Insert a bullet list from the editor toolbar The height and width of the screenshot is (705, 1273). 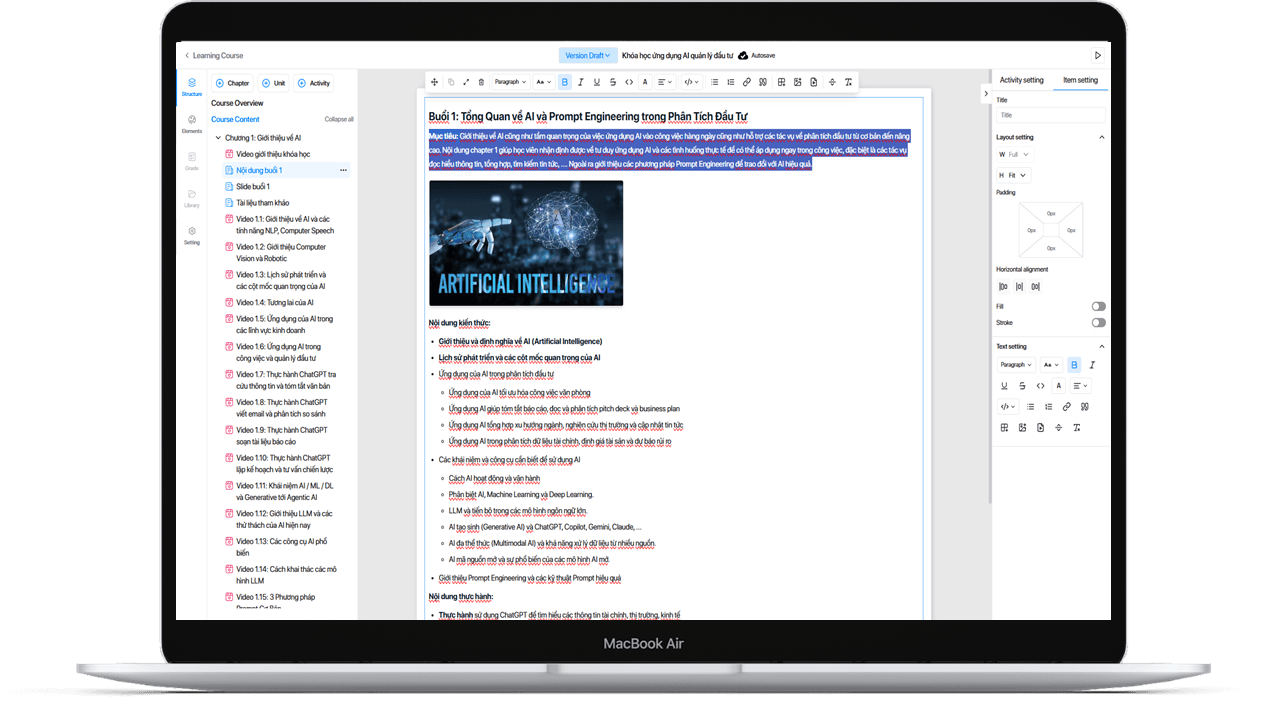tap(715, 82)
